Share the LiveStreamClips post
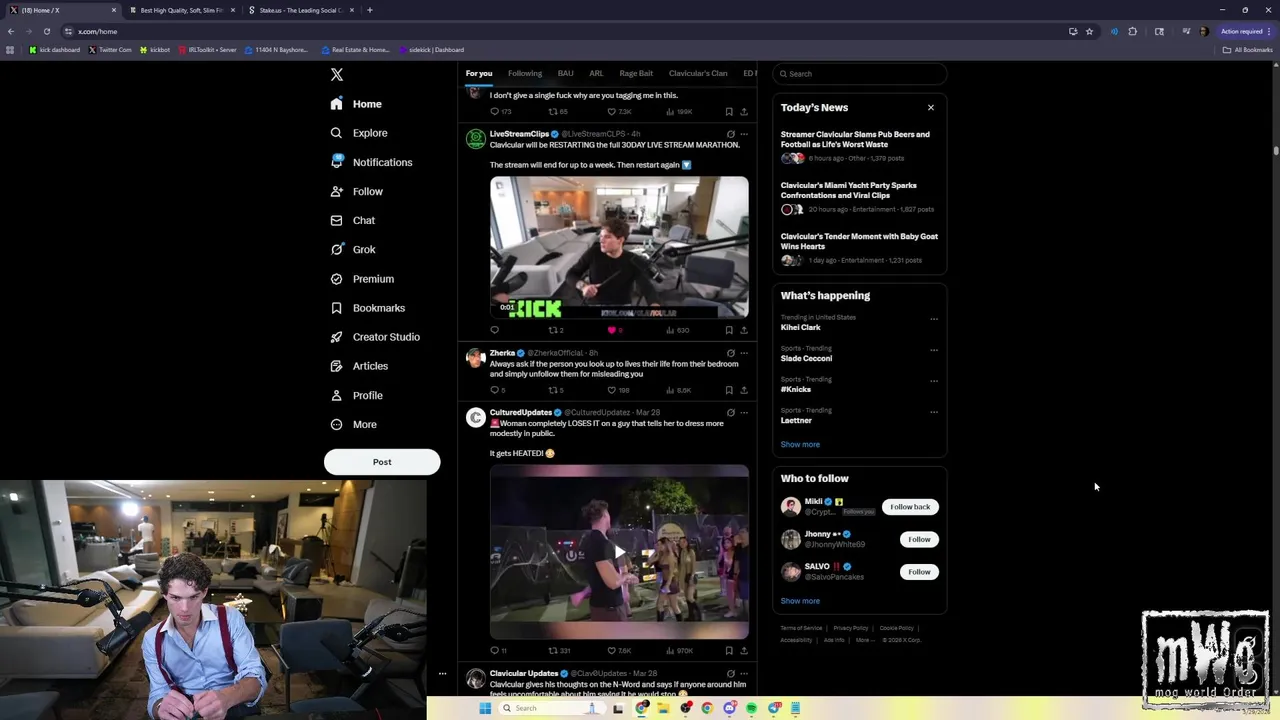This screenshot has width=1280, height=720. pyautogui.click(x=743, y=330)
